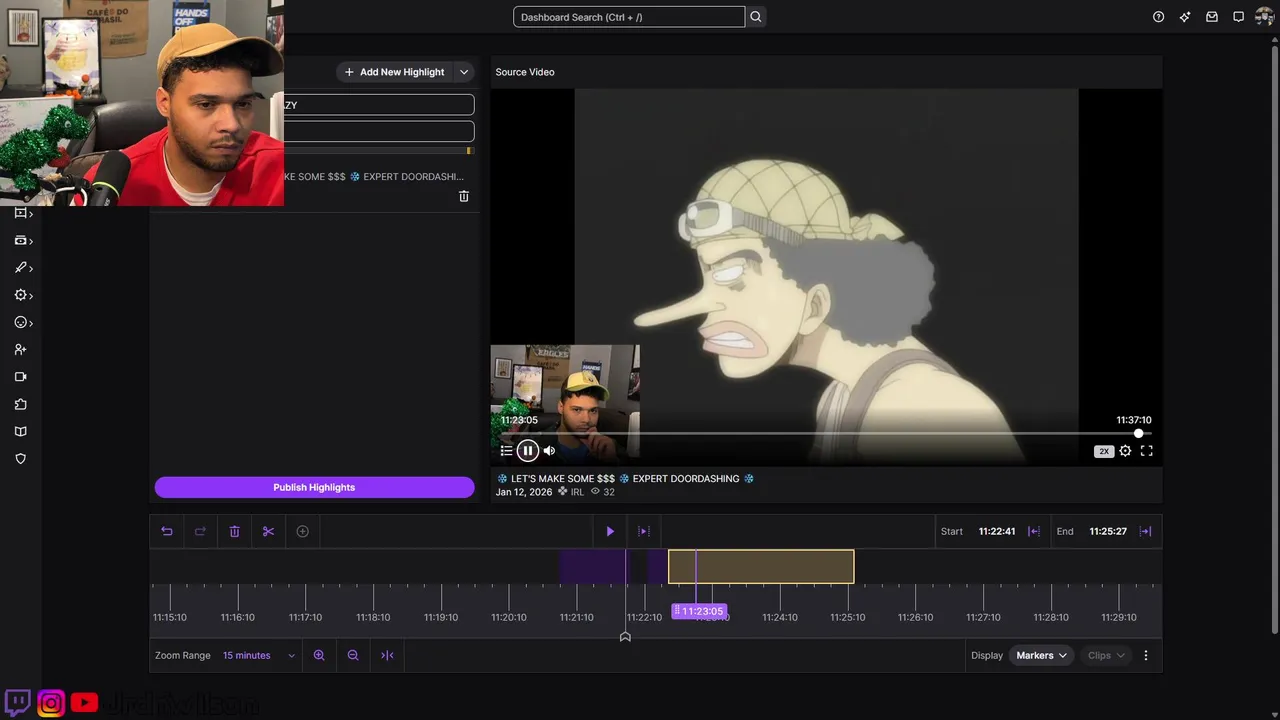
Task: Expand the paintbrush customization sidebar section
Action: (23, 268)
